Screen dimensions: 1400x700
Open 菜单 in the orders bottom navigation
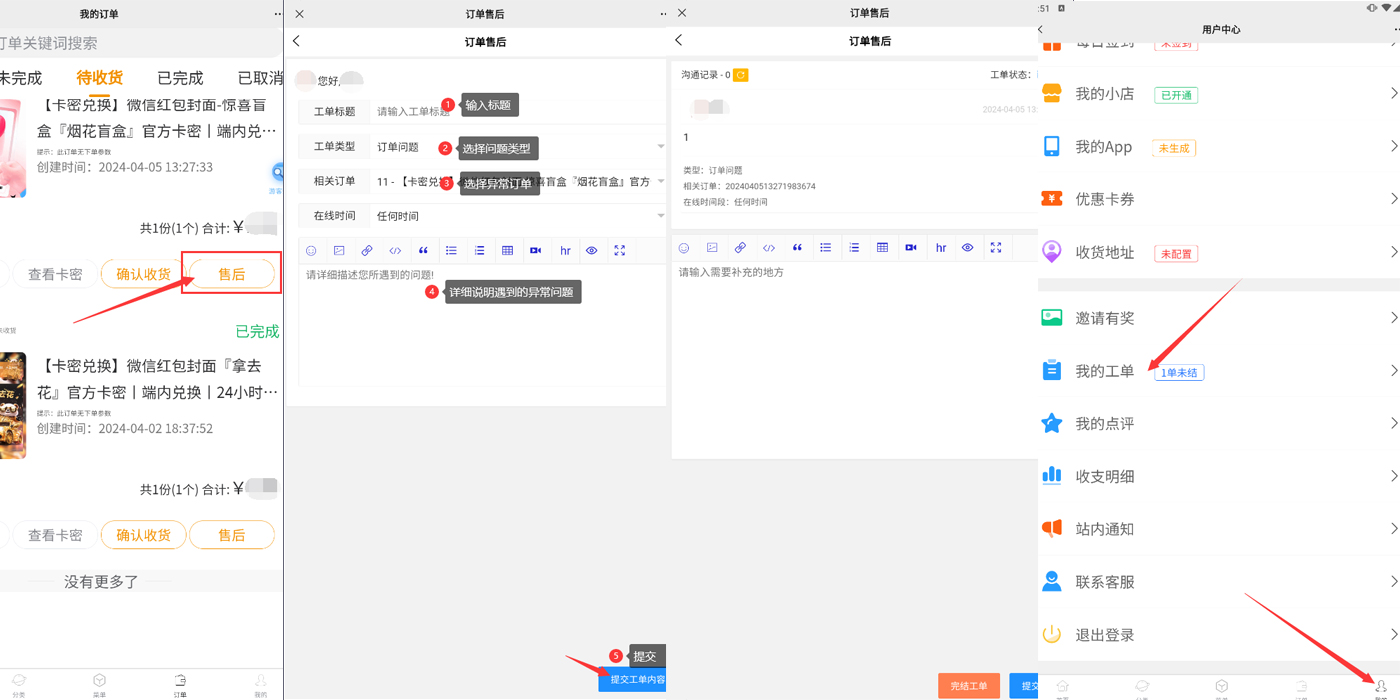(x=99, y=685)
